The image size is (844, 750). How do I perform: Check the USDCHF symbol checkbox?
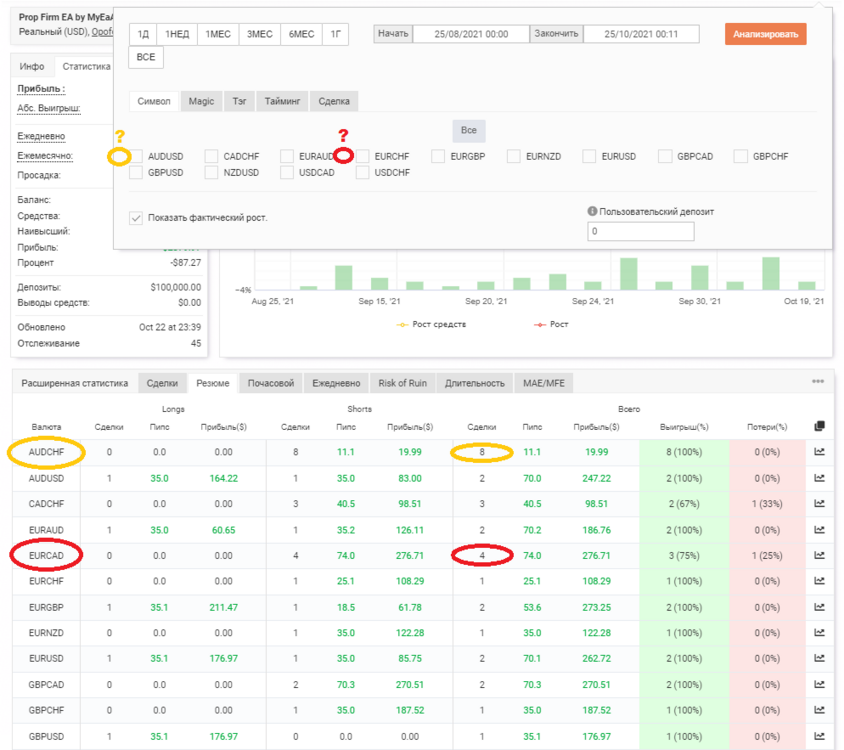pos(362,172)
